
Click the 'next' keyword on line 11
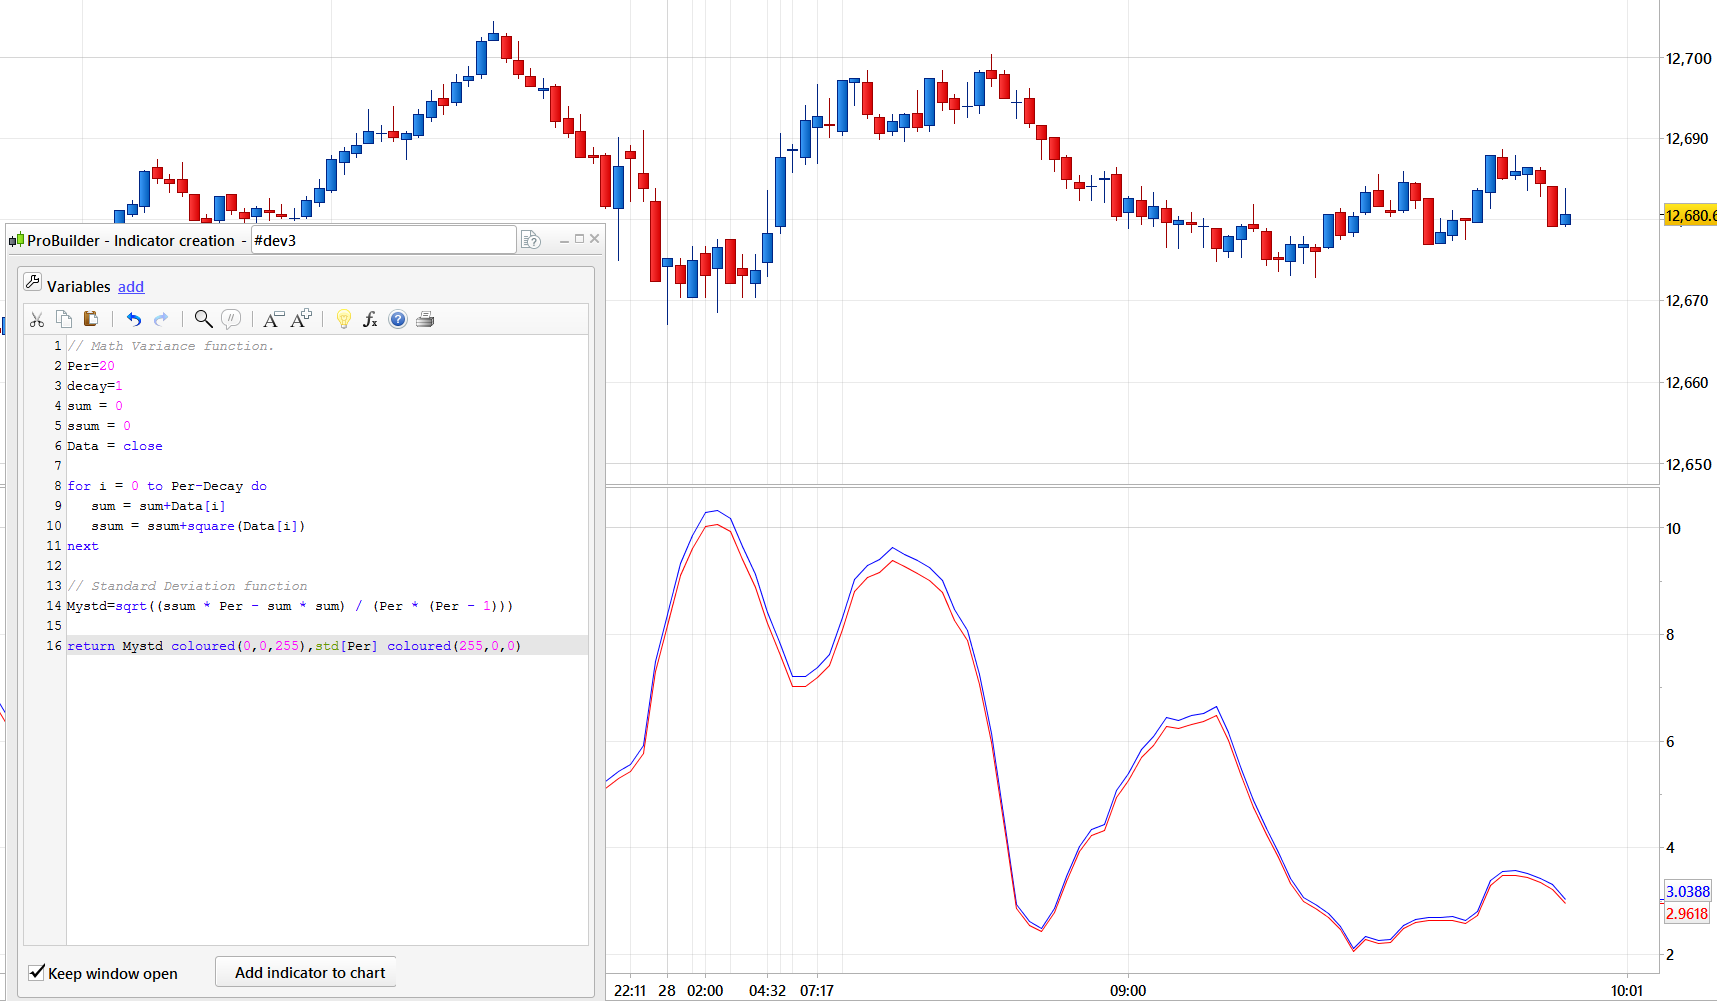[83, 546]
